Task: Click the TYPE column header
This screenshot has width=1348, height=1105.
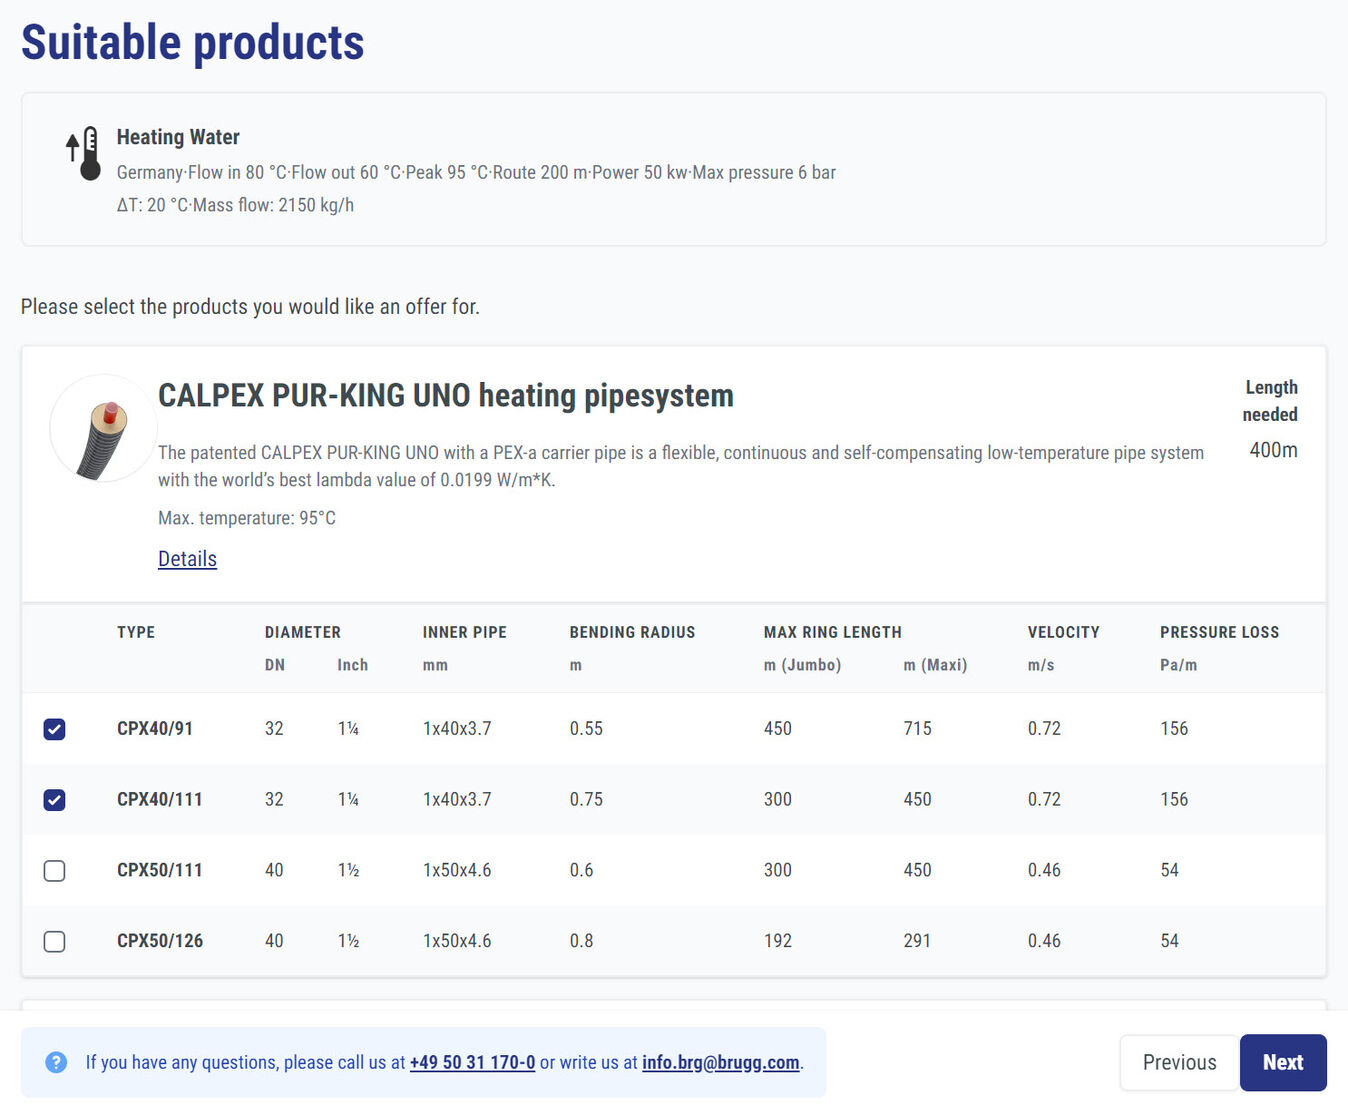Action: [x=136, y=632]
